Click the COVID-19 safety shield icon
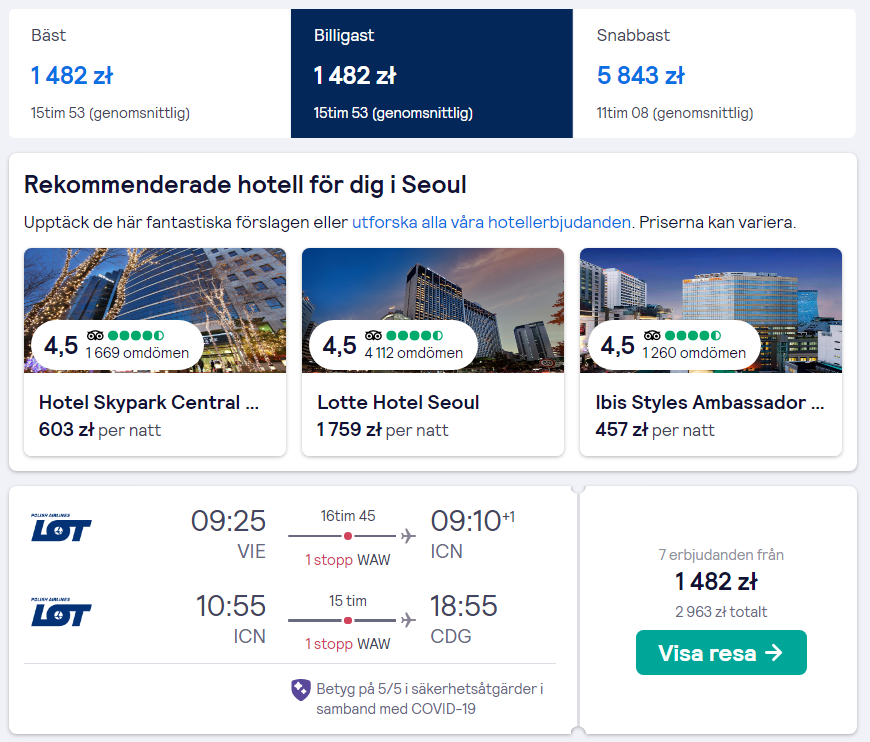870x742 pixels. coord(301,690)
